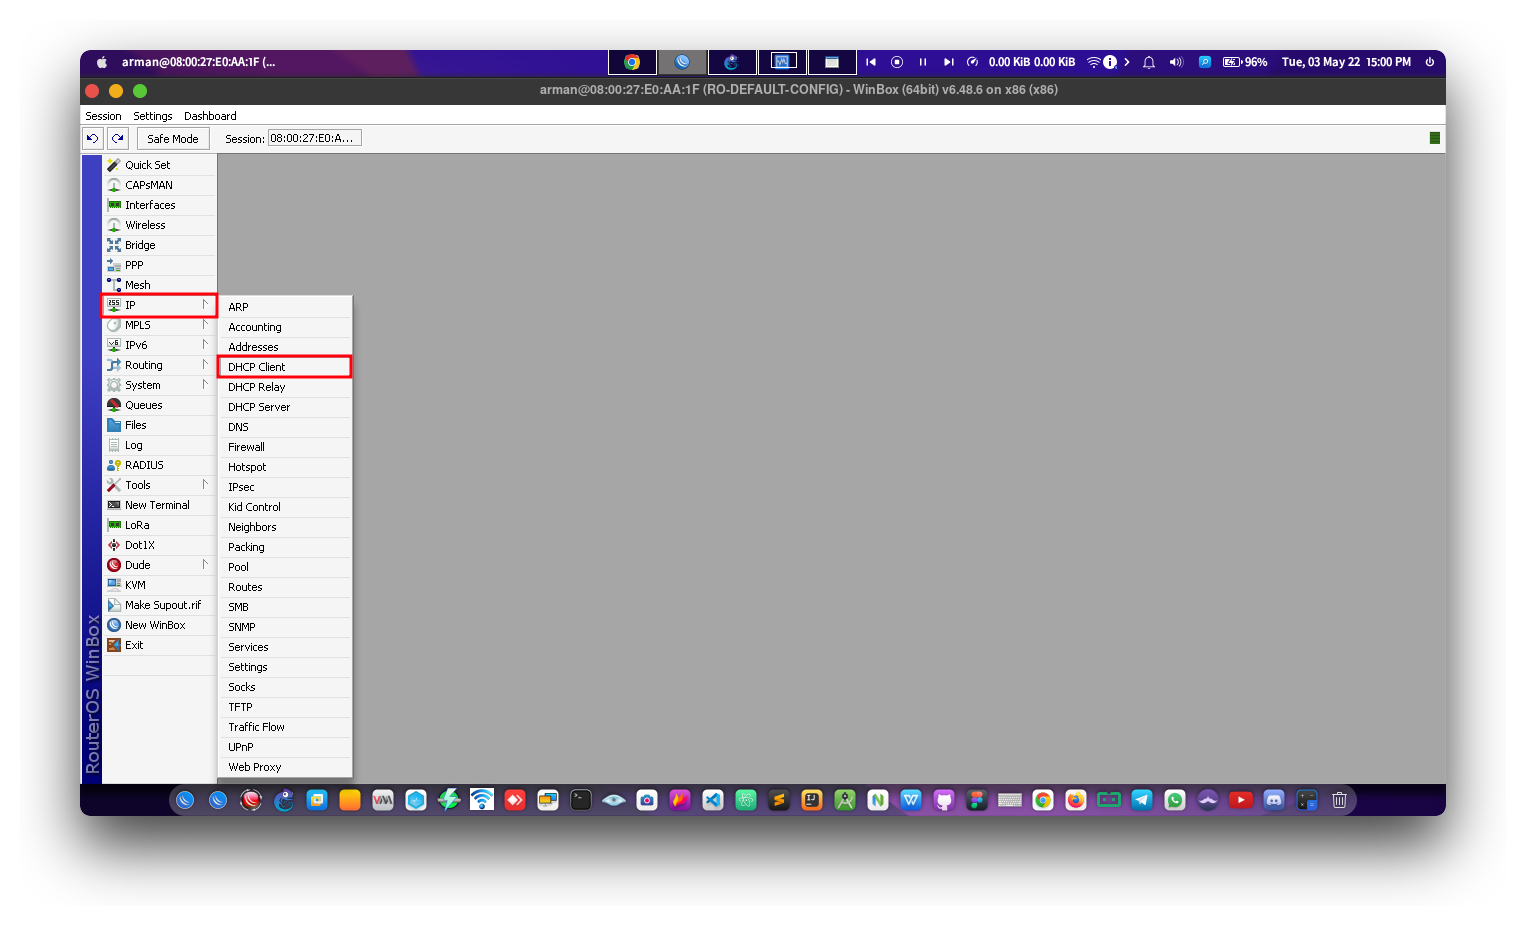Open a New Terminal
Screen dimensions: 1526x926
click(155, 504)
